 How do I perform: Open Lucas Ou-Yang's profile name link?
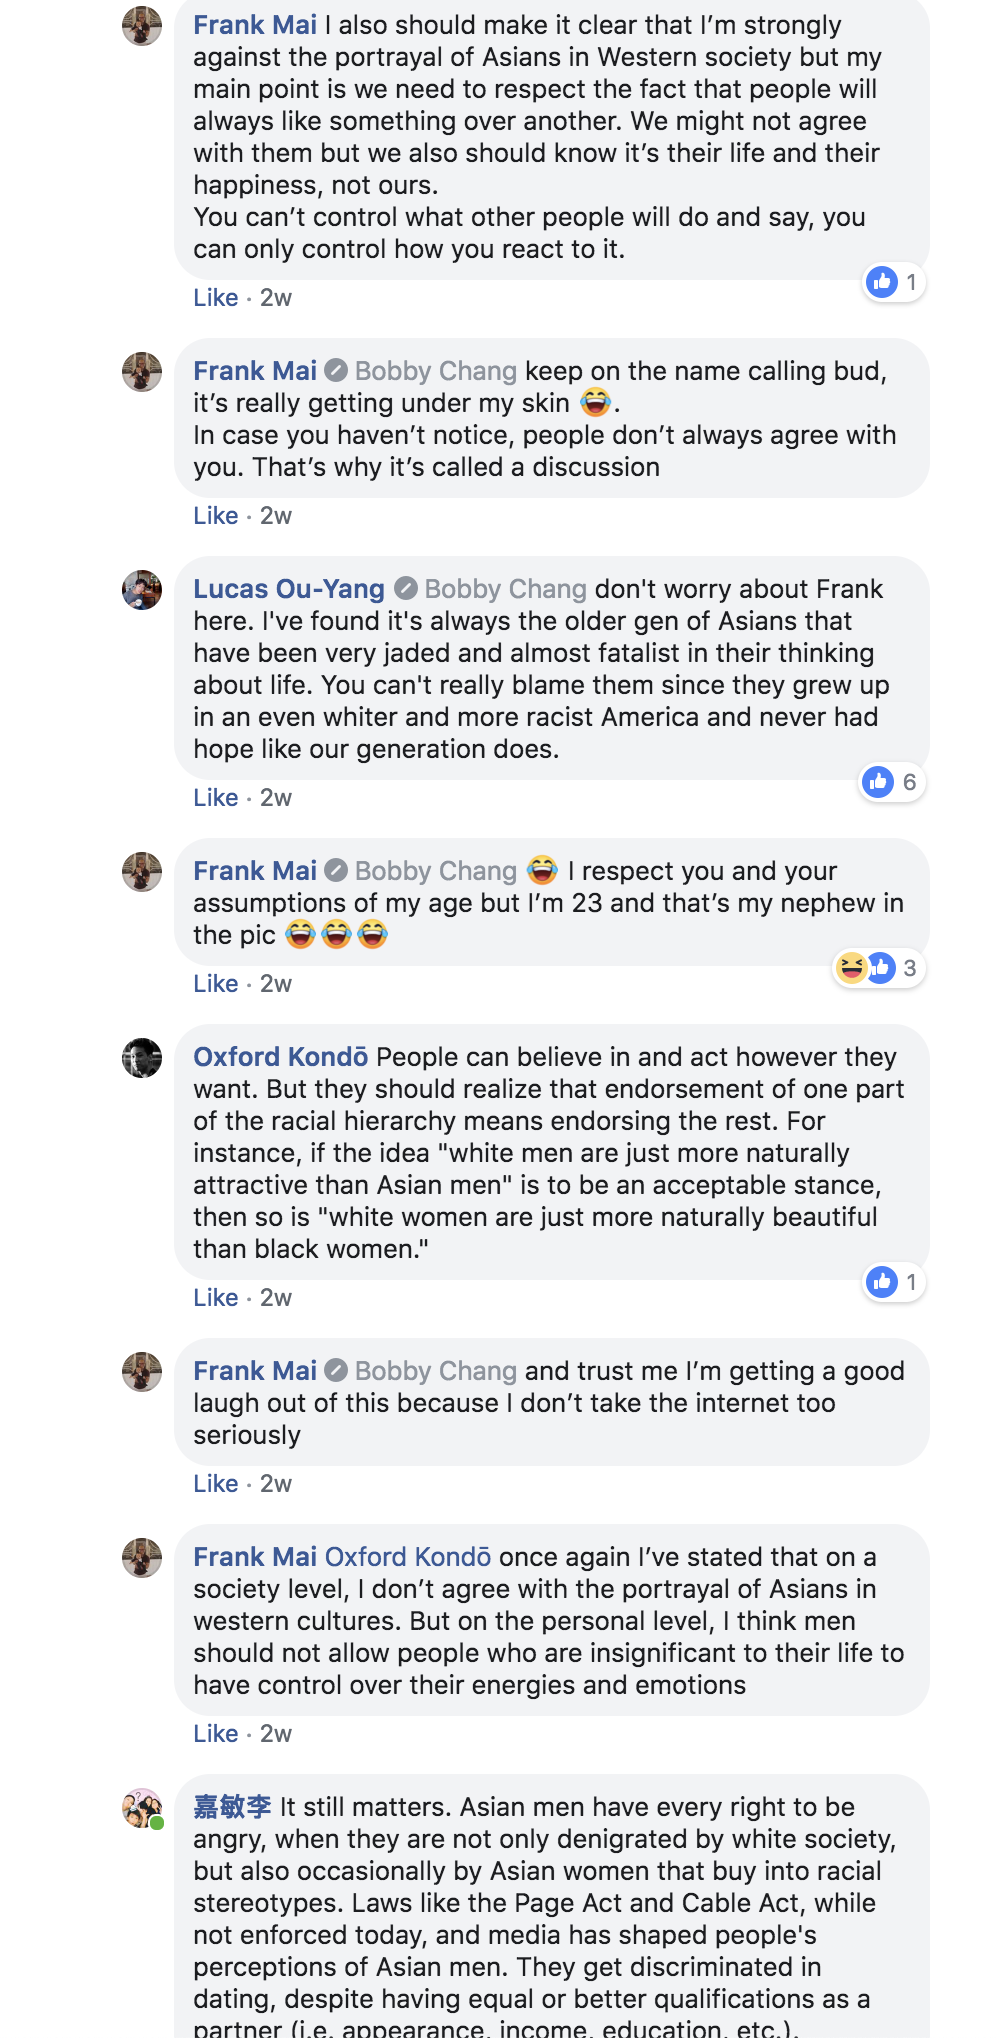pyautogui.click(x=289, y=589)
